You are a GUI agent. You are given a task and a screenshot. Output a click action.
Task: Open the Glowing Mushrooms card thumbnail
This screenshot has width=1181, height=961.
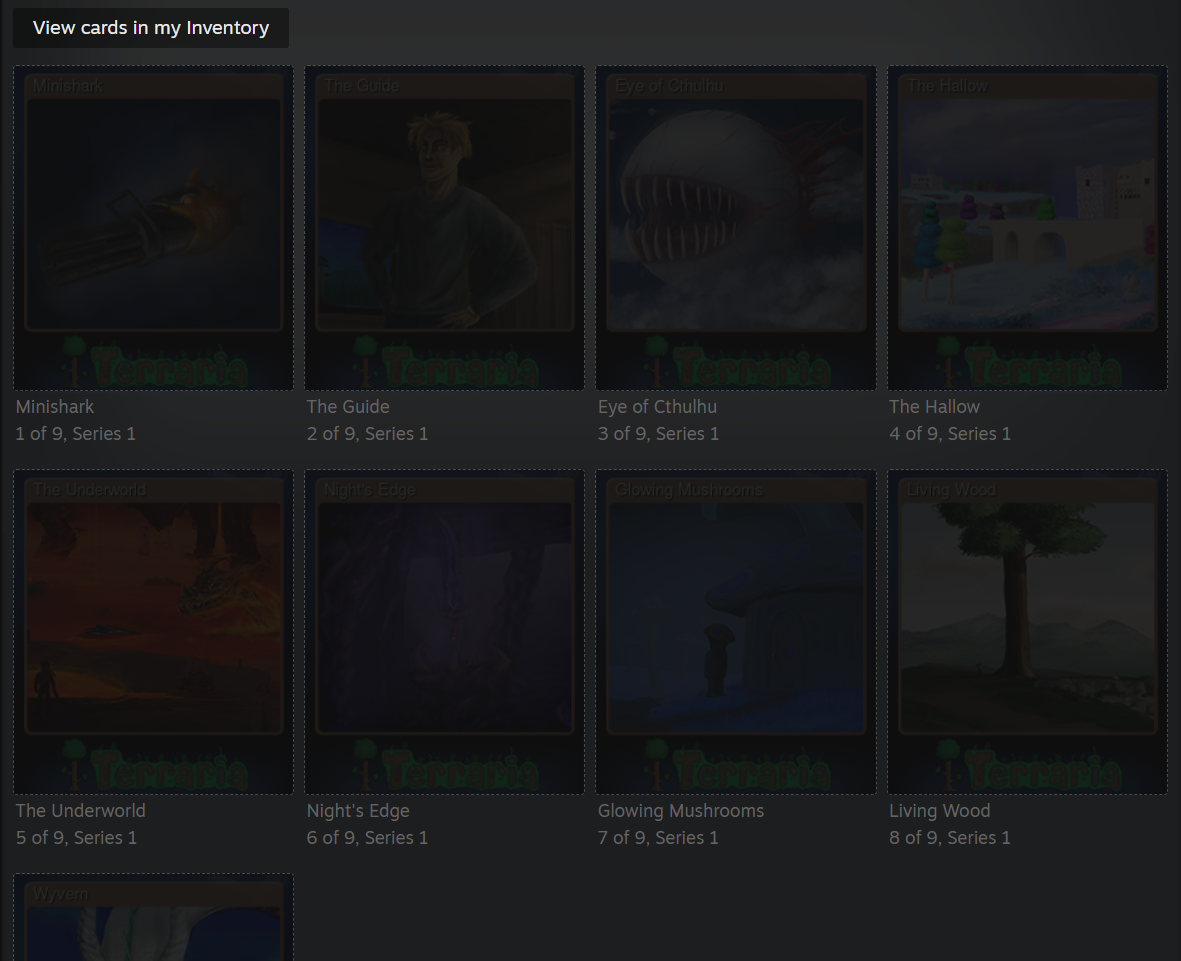[x=736, y=632]
